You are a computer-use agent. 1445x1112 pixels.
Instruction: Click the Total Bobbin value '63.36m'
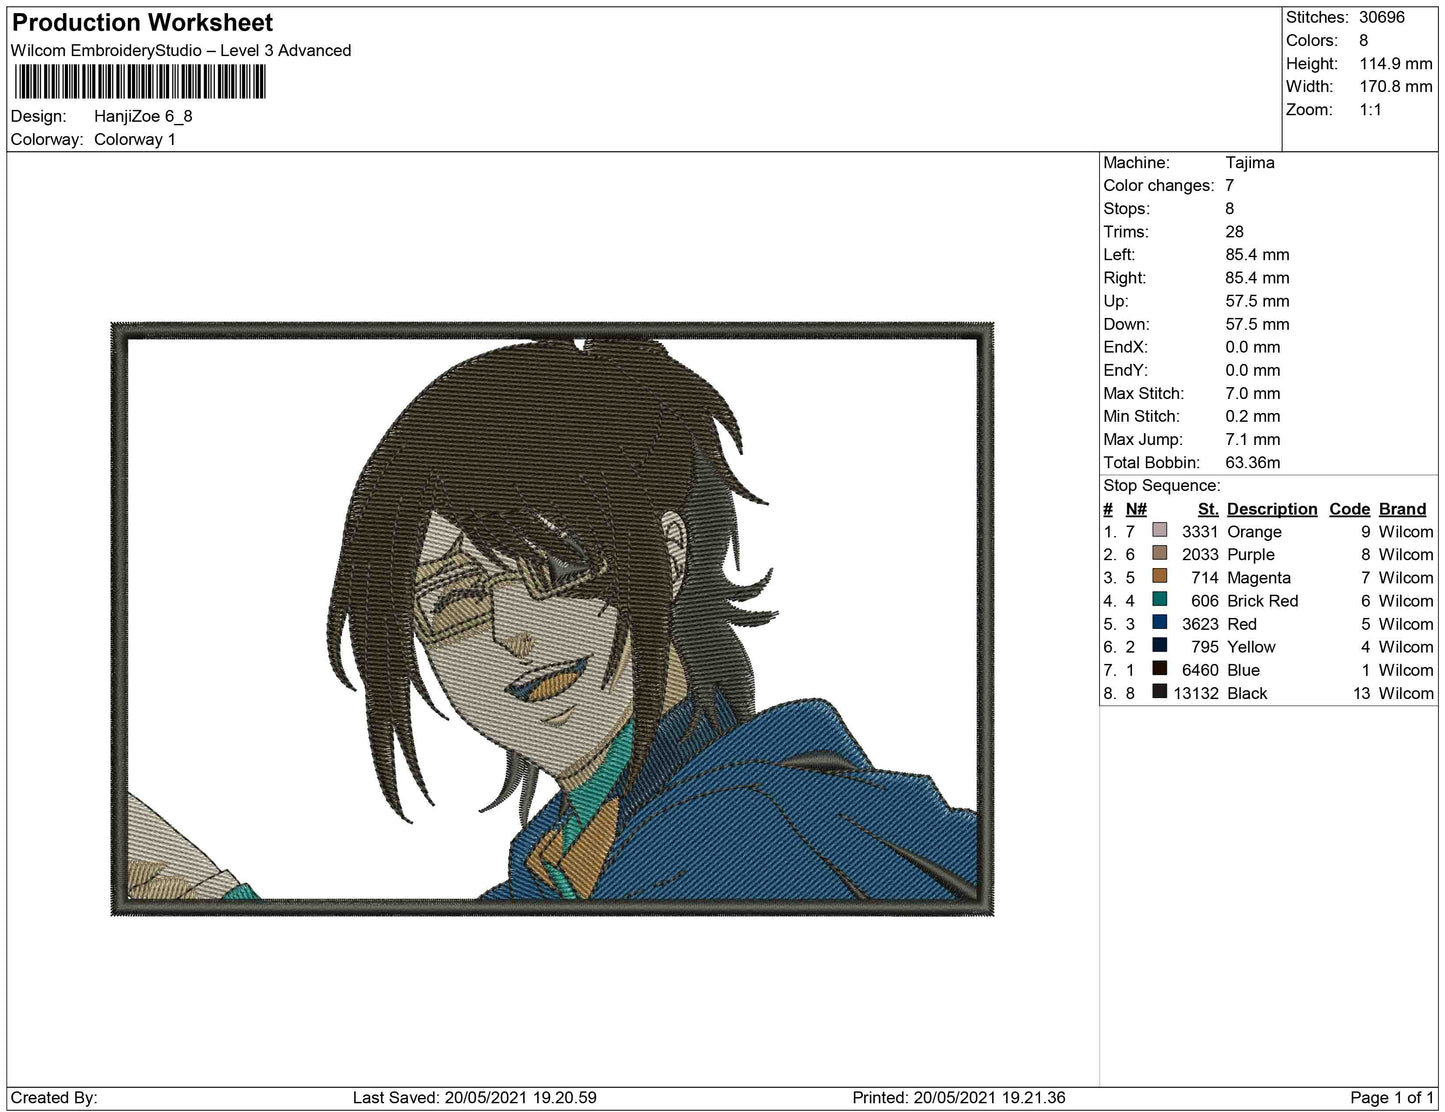pyautogui.click(x=1253, y=462)
